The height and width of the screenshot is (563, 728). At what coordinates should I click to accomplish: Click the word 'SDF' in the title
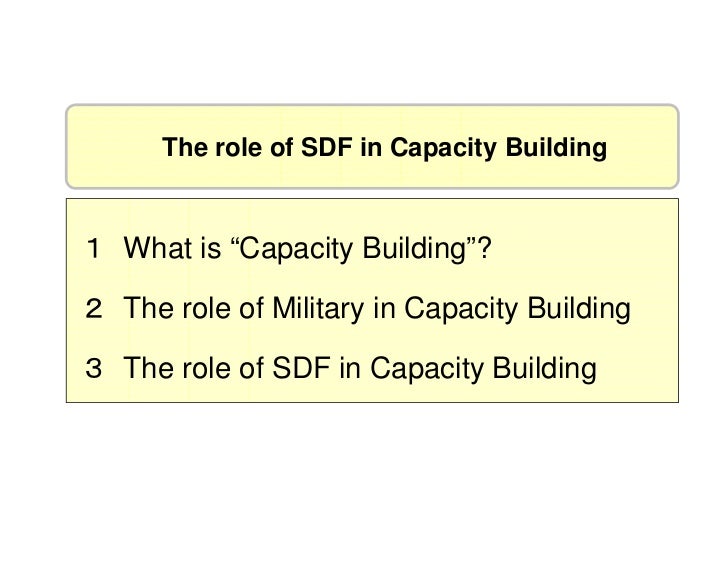(x=325, y=149)
